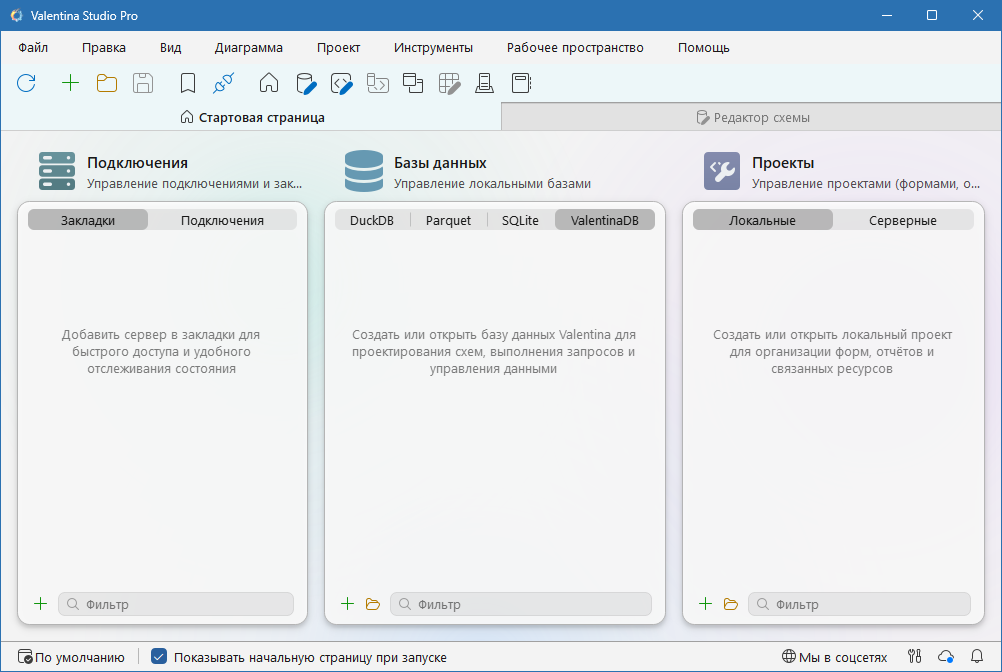Screen dimensions: 1002x672
Task: Click the Базы данных cylinder header icon
Action: [364, 171]
